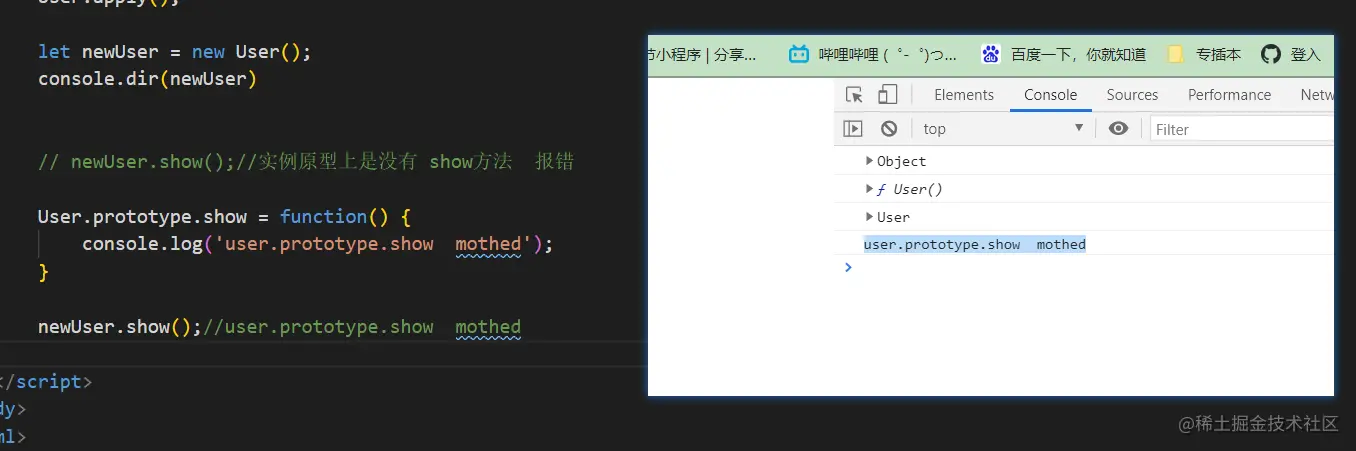
Task: Click the final newUser.show() call line
Action: point(279,327)
